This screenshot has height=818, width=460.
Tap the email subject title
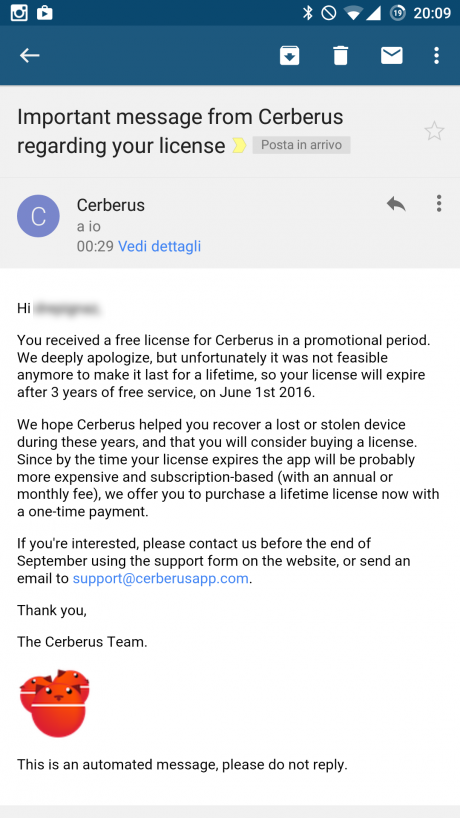click(x=180, y=131)
